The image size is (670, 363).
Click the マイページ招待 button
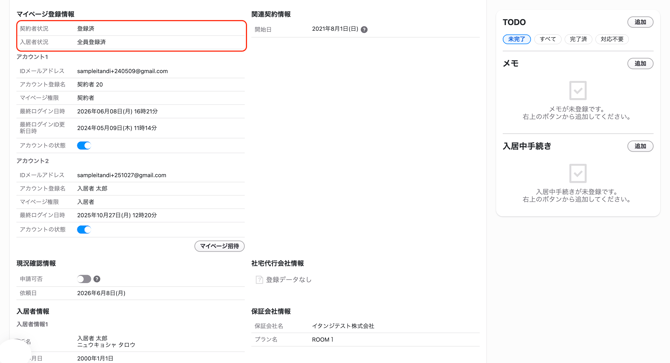coord(220,246)
